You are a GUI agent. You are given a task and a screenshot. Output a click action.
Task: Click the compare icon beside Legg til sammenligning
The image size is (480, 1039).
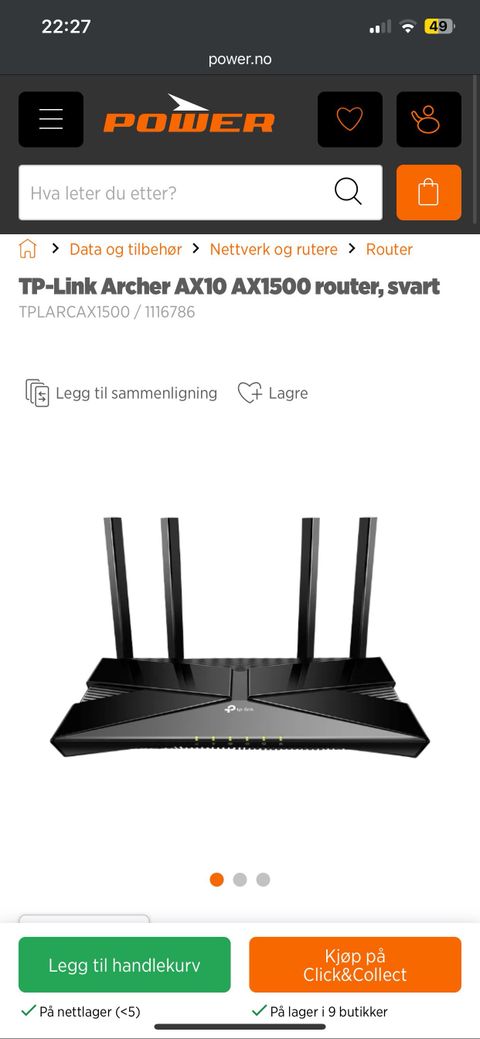pos(37,393)
